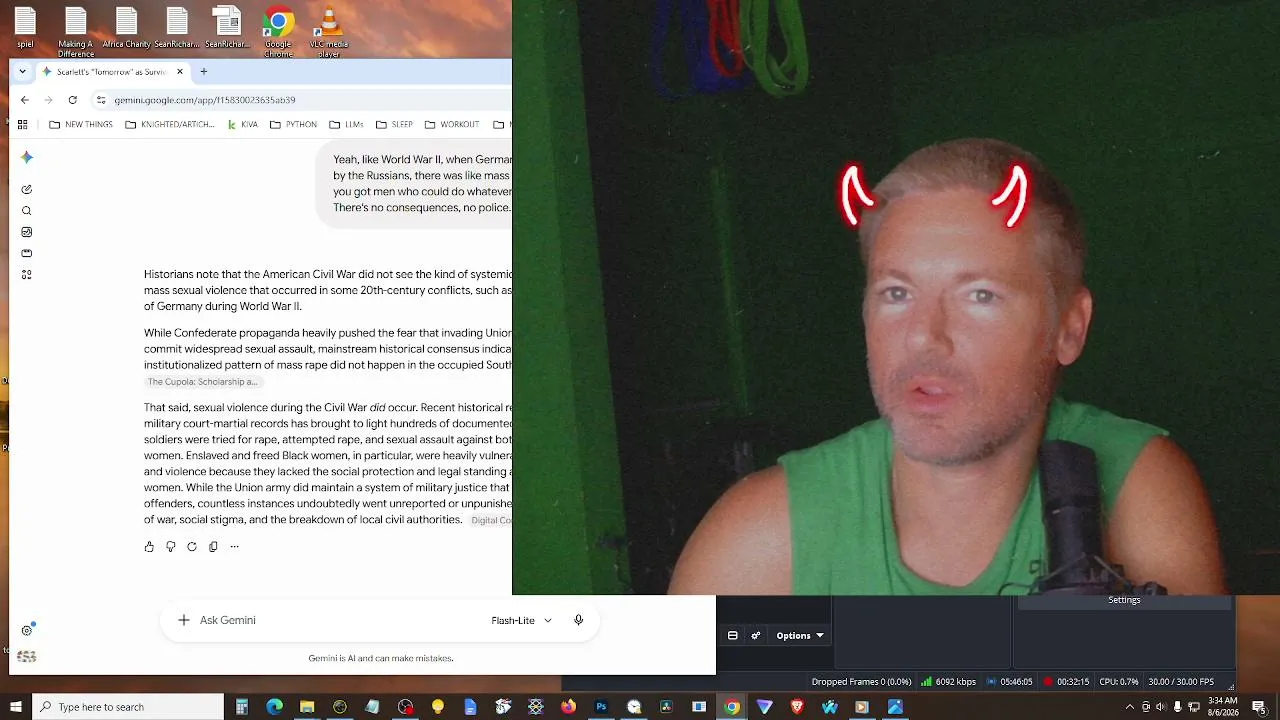
Task: Open the KNIGHTED/ARTICH... bookmarks folder
Action: click(170, 125)
